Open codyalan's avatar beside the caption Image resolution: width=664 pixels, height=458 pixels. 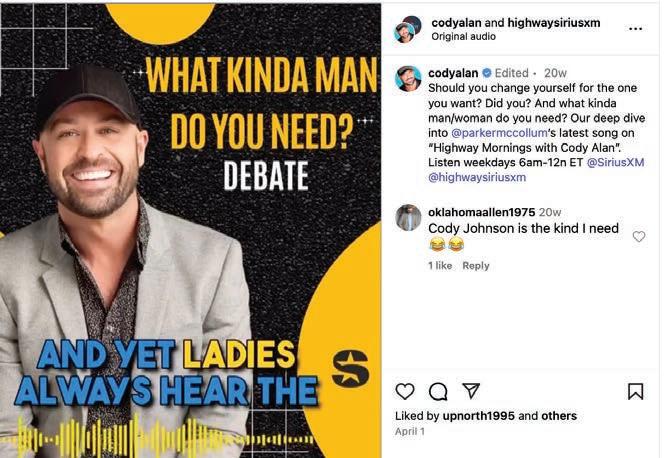tap(408, 79)
